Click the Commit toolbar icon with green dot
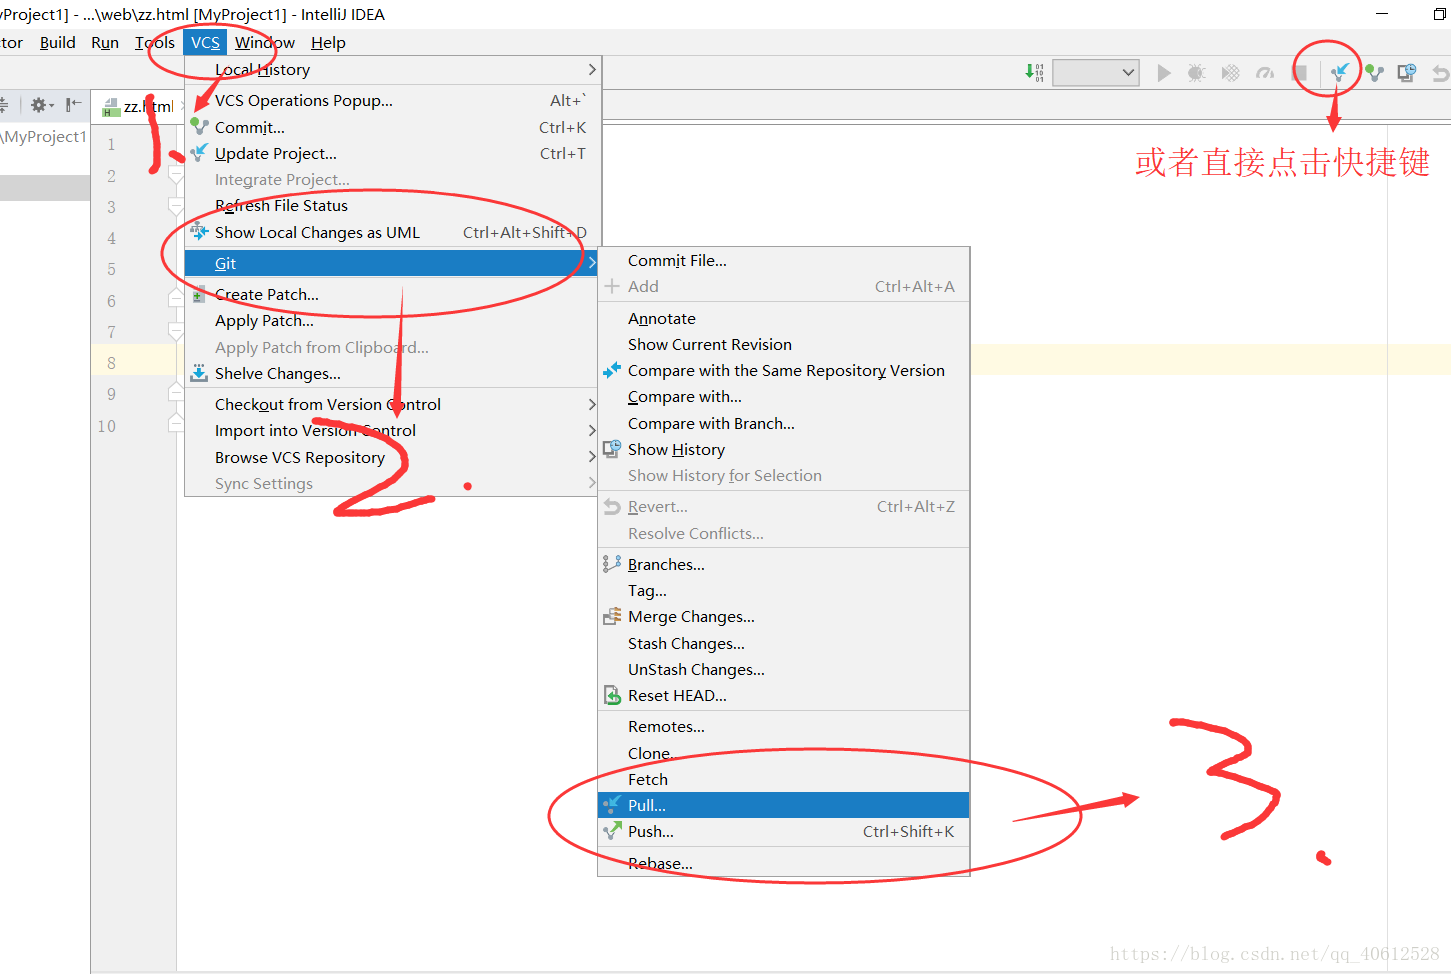This screenshot has height=974, width=1451. 1374,73
